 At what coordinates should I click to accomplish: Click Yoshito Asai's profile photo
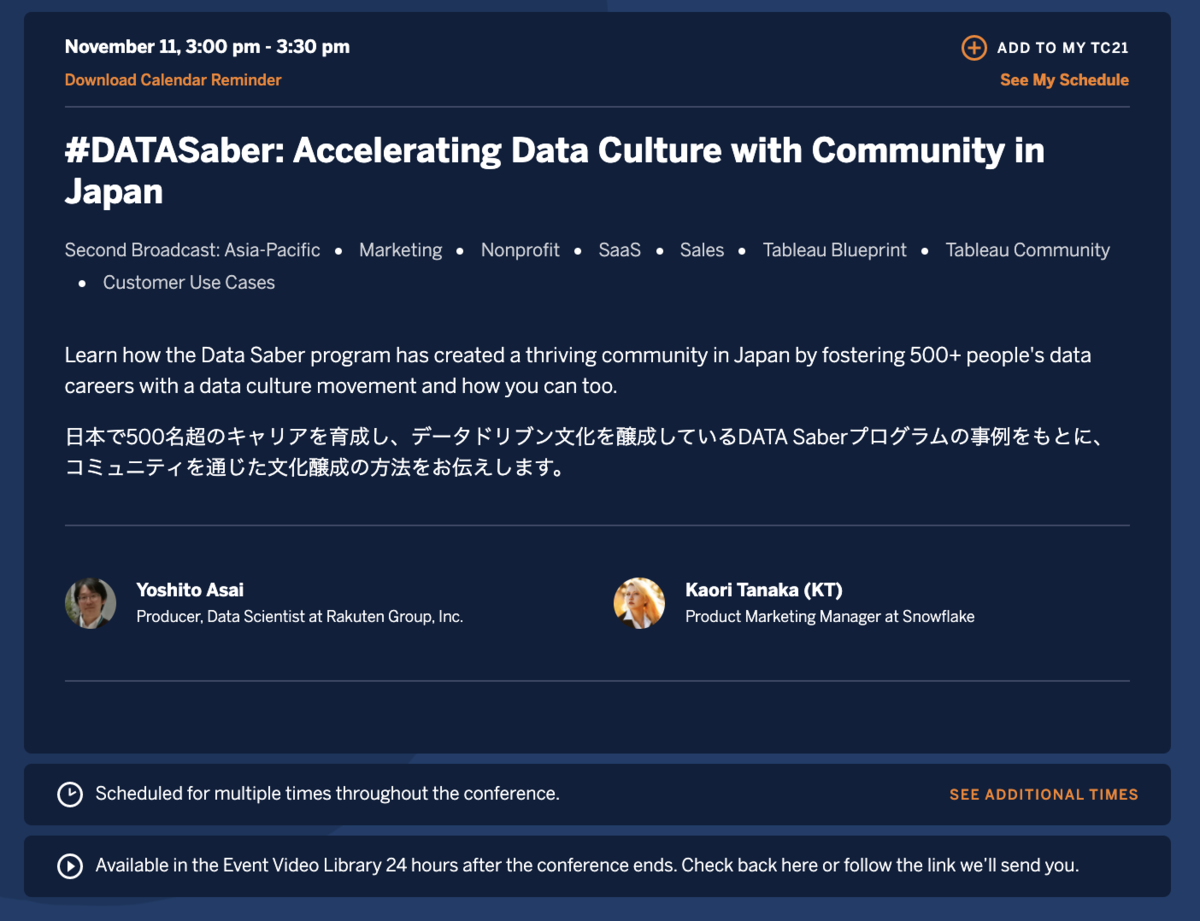(x=90, y=603)
